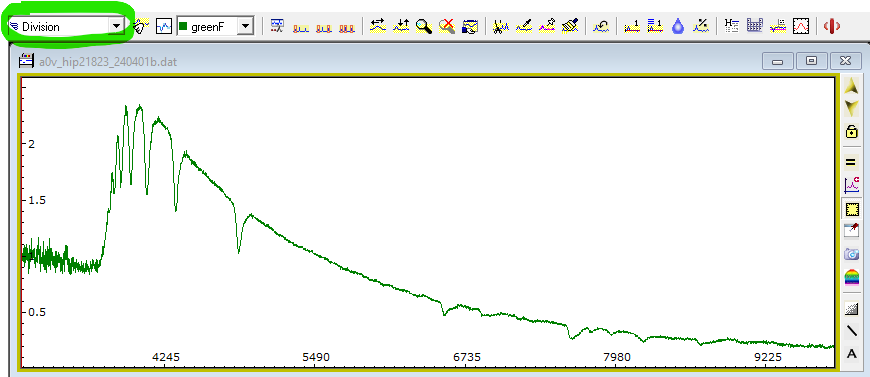Click the green color swatch beside greenF
Screen dimensions: 870x377
183,26
